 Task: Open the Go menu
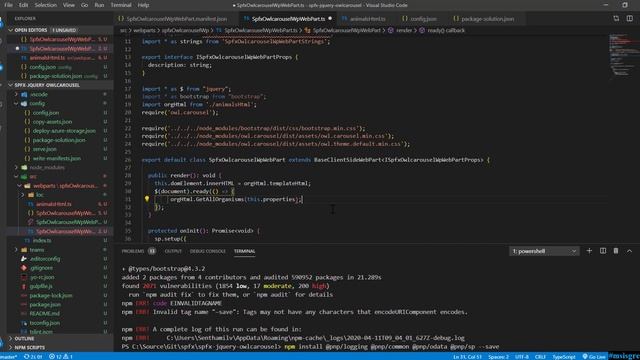(x=84, y=5)
